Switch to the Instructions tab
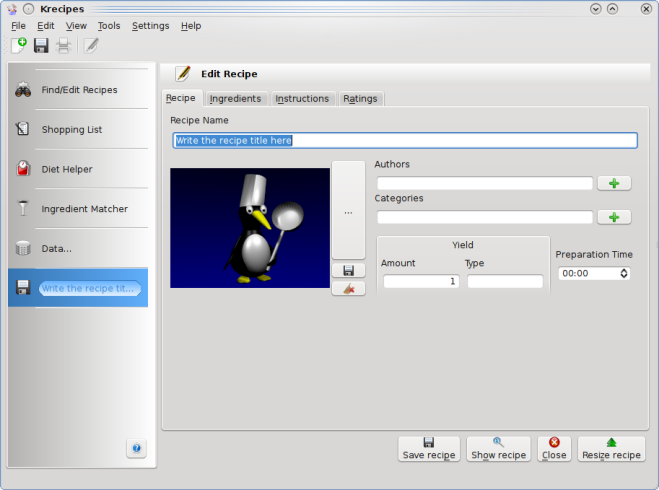The image size is (659, 490). pyautogui.click(x=302, y=99)
